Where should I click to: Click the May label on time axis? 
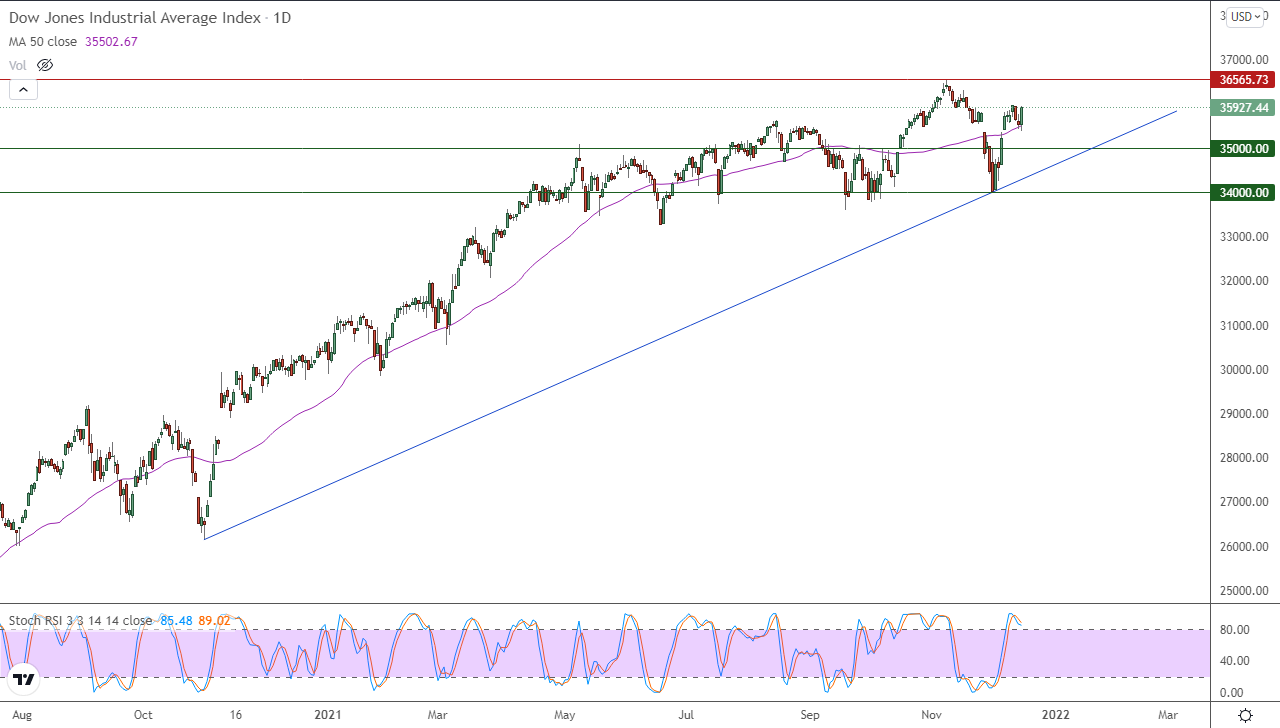point(565,716)
